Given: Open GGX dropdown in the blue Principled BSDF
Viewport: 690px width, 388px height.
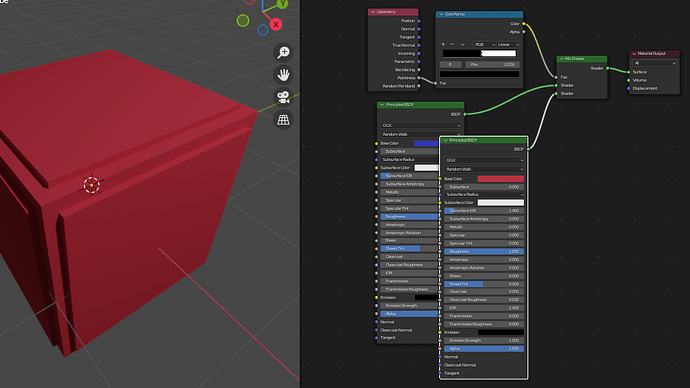Looking at the screenshot, I should 421,125.
